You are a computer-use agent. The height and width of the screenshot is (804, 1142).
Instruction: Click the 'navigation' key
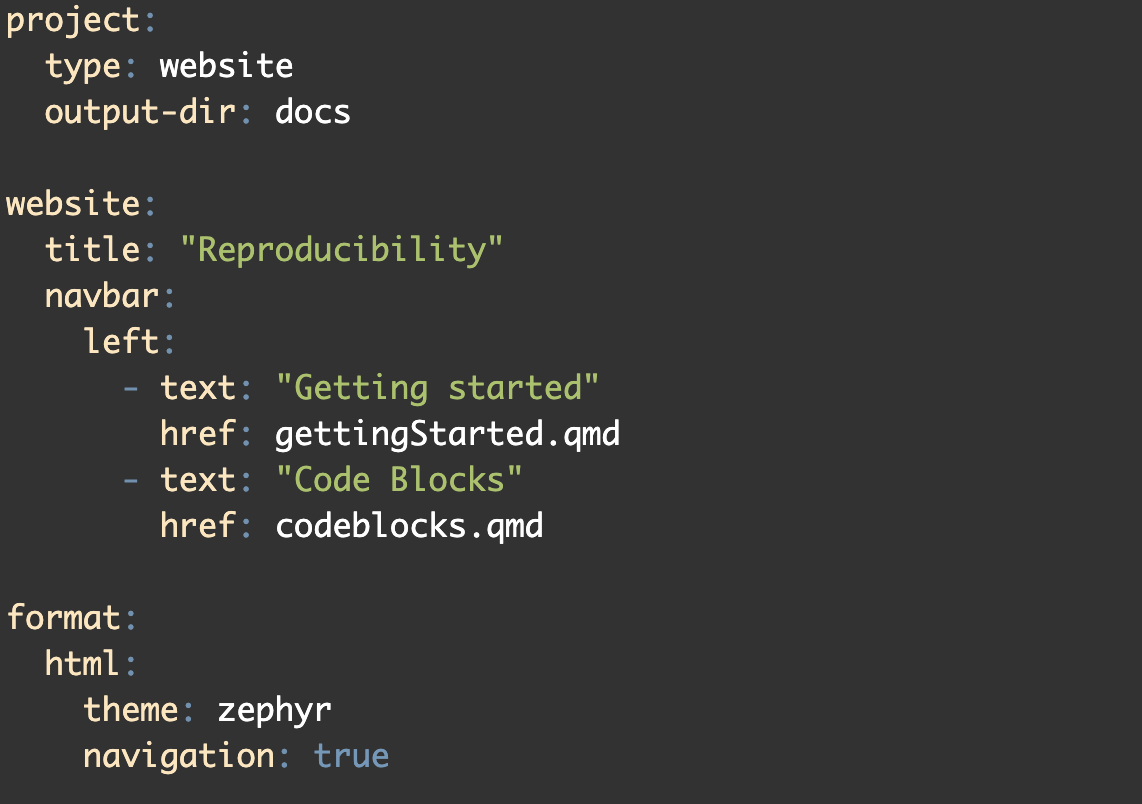coord(178,757)
